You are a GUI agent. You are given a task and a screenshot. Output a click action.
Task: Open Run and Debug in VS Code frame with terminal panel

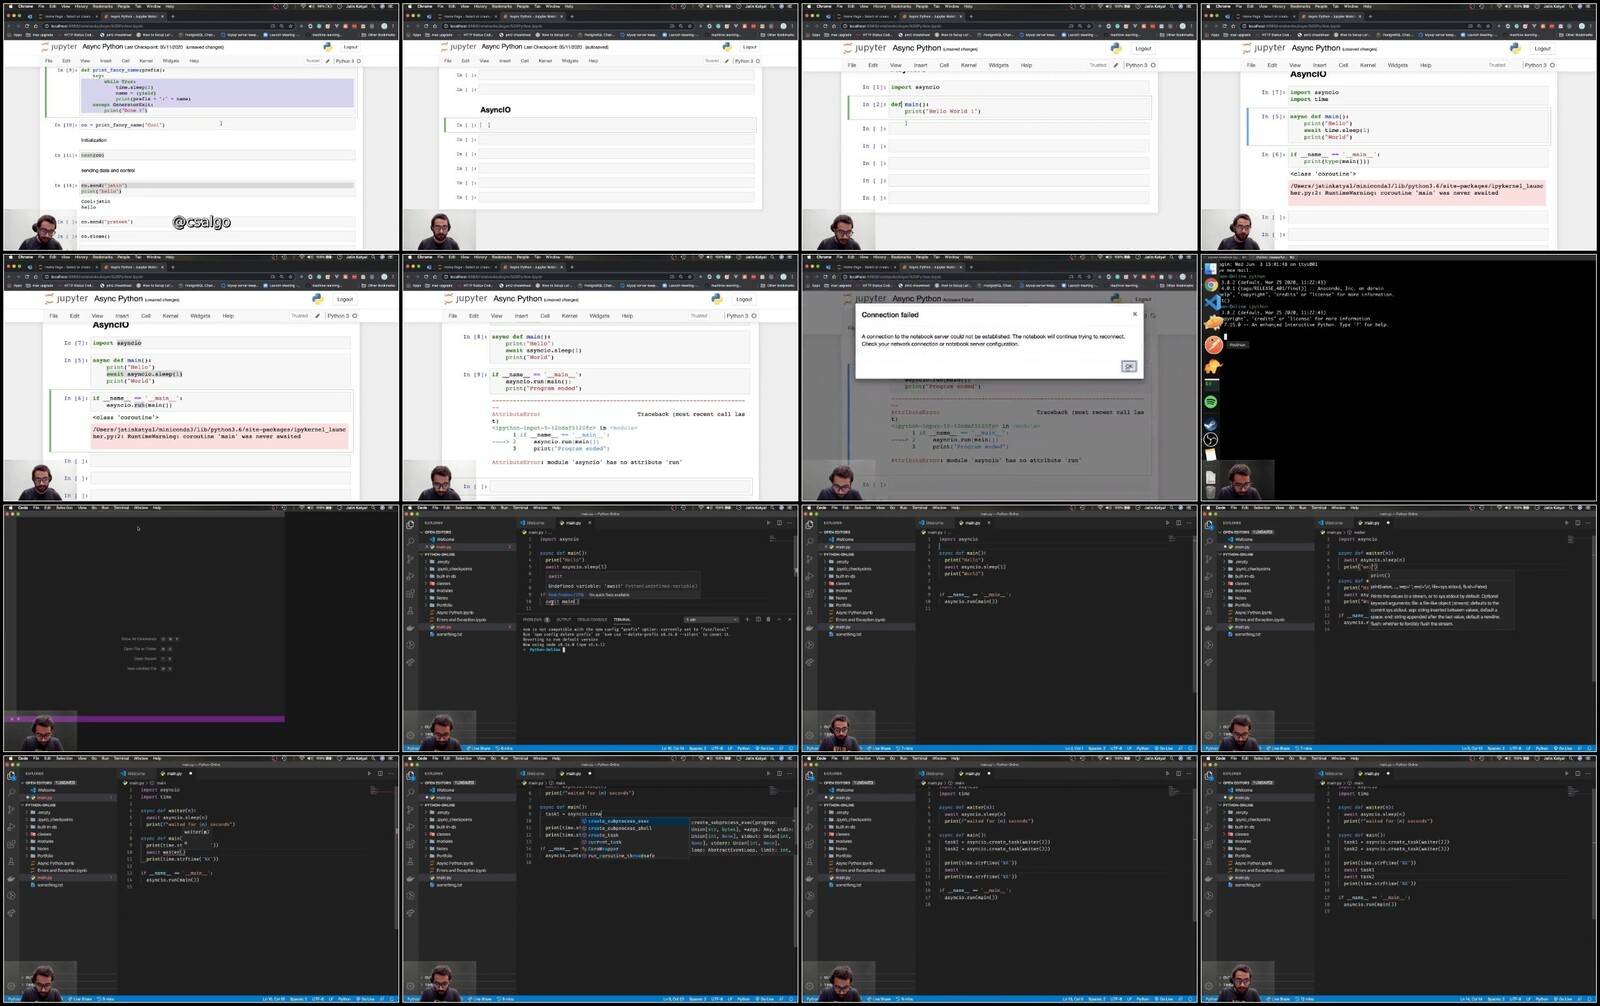410,576
